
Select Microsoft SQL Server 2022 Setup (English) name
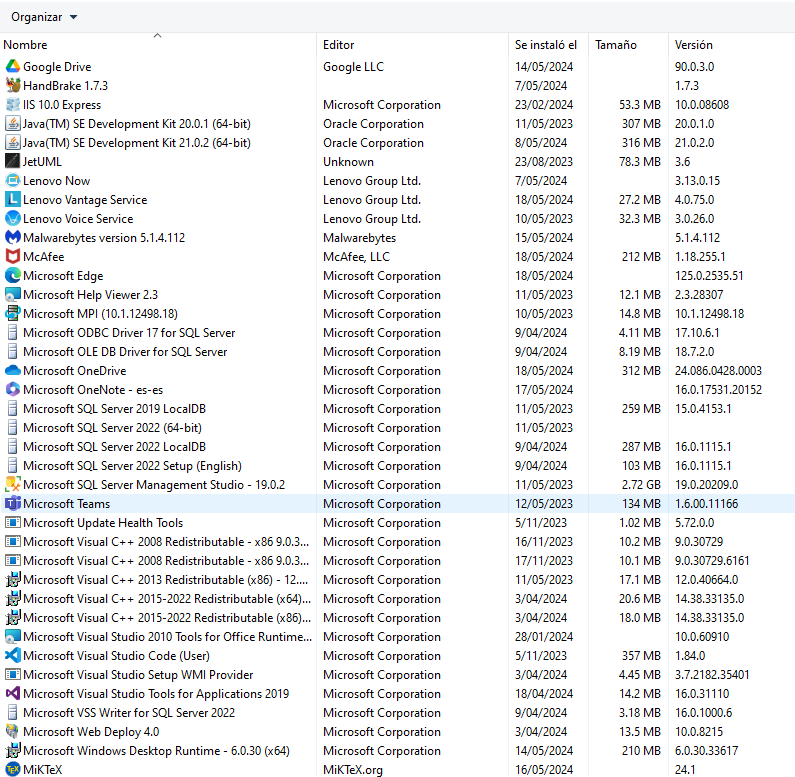click(x=132, y=466)
